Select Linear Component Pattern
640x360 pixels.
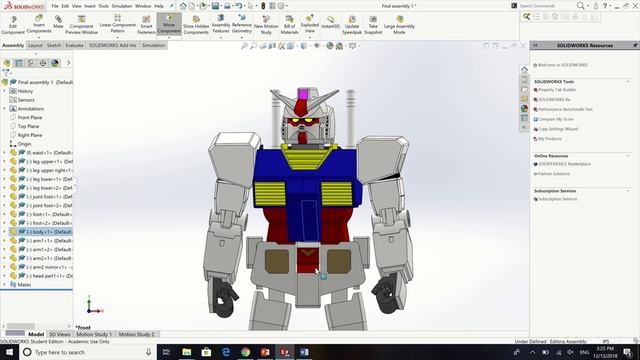point(117,24)
